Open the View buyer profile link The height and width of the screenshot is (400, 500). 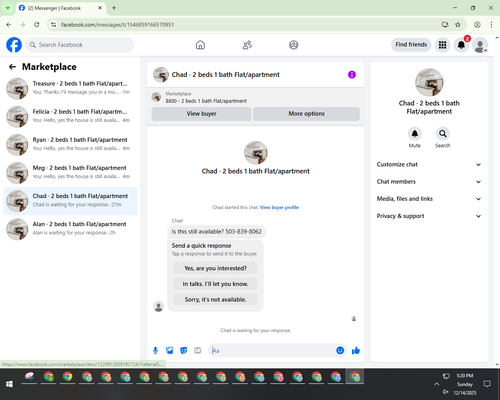[279, 207]
